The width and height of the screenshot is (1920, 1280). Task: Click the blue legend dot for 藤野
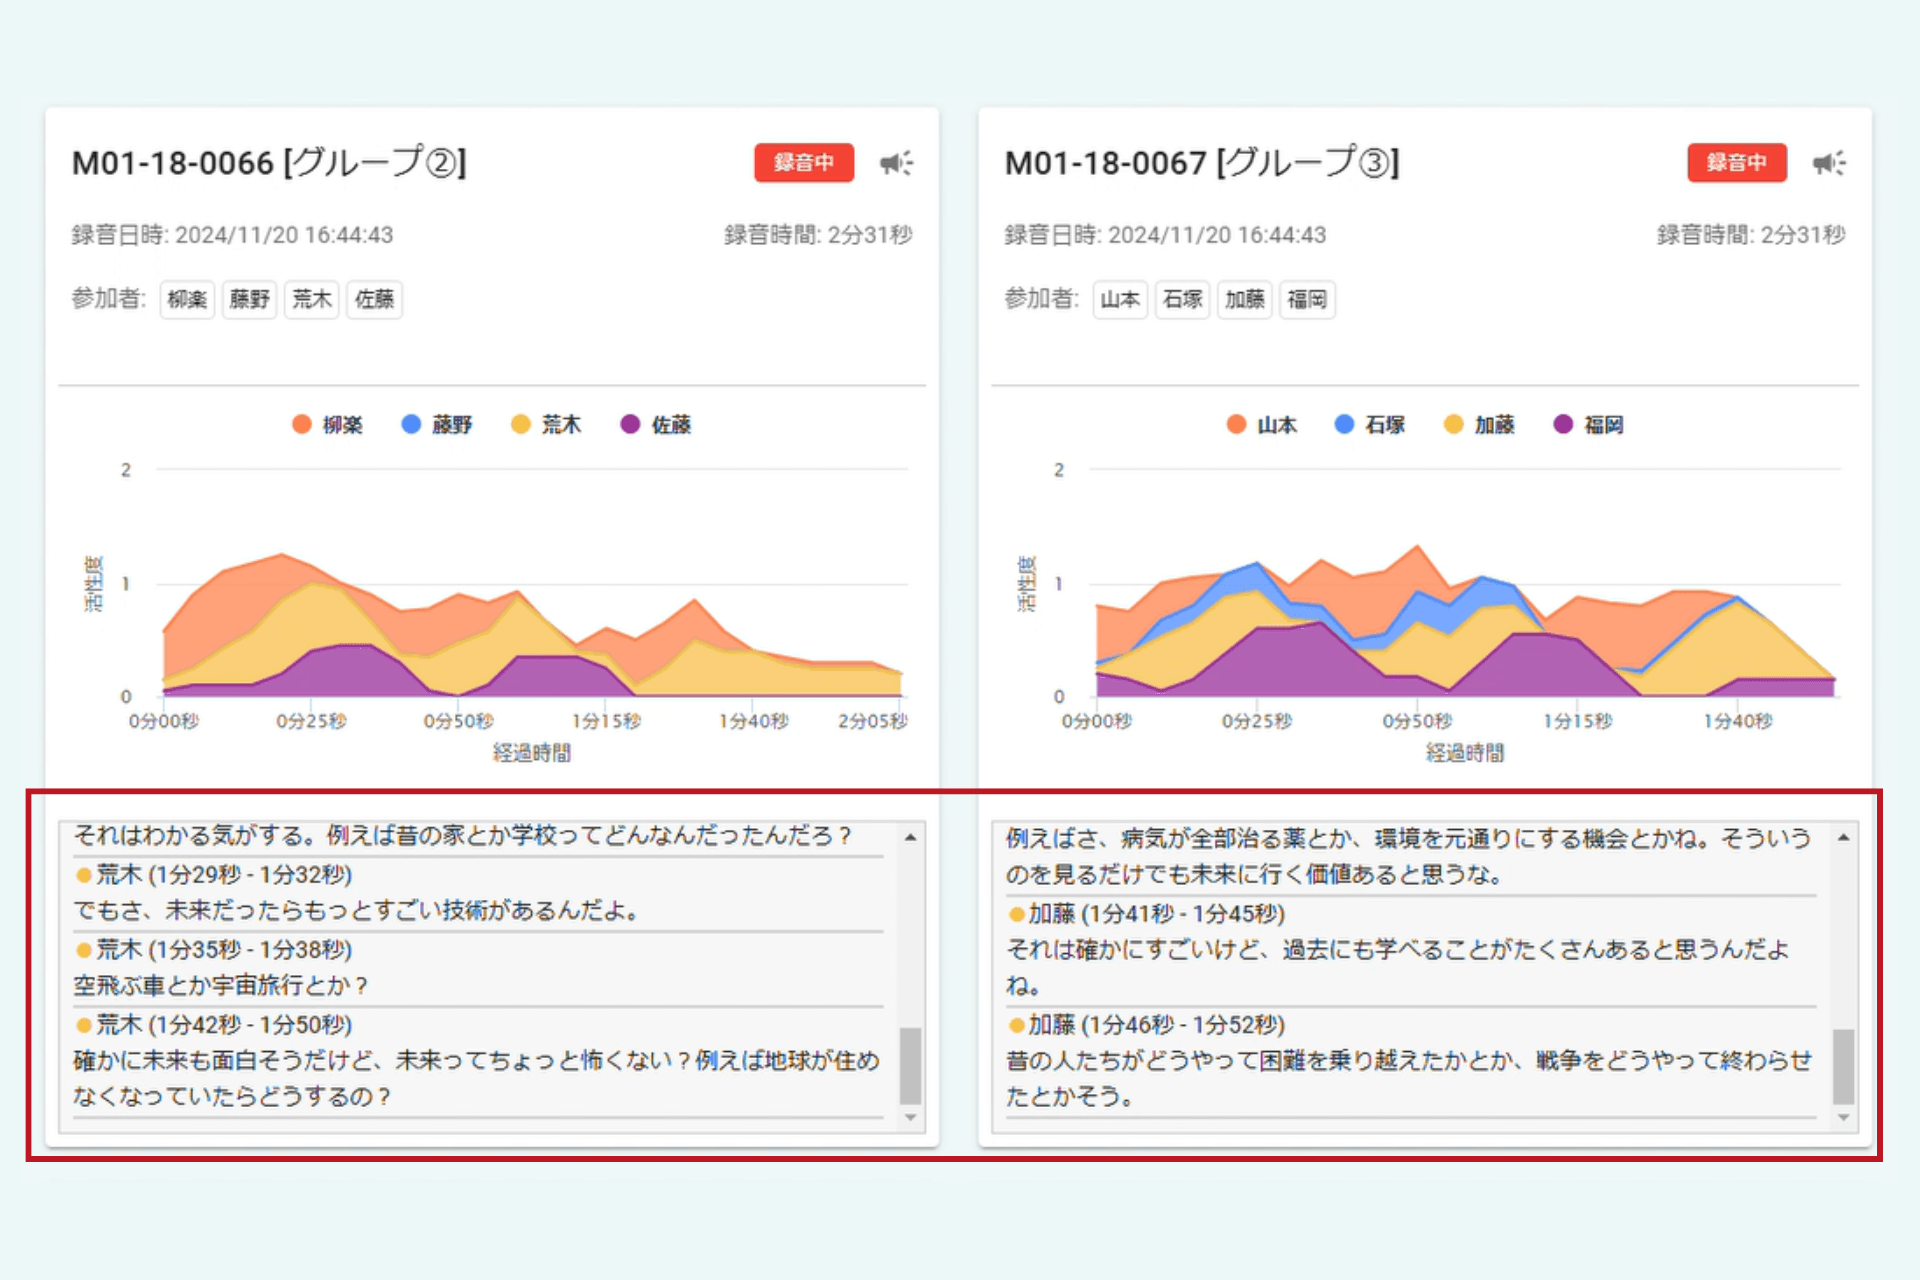[x=410, y=424]
